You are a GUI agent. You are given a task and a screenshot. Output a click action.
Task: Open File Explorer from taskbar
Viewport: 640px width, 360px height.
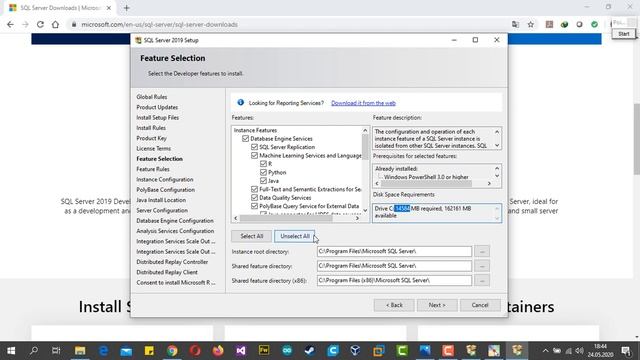pyautogui.click(x=80, y=351)
